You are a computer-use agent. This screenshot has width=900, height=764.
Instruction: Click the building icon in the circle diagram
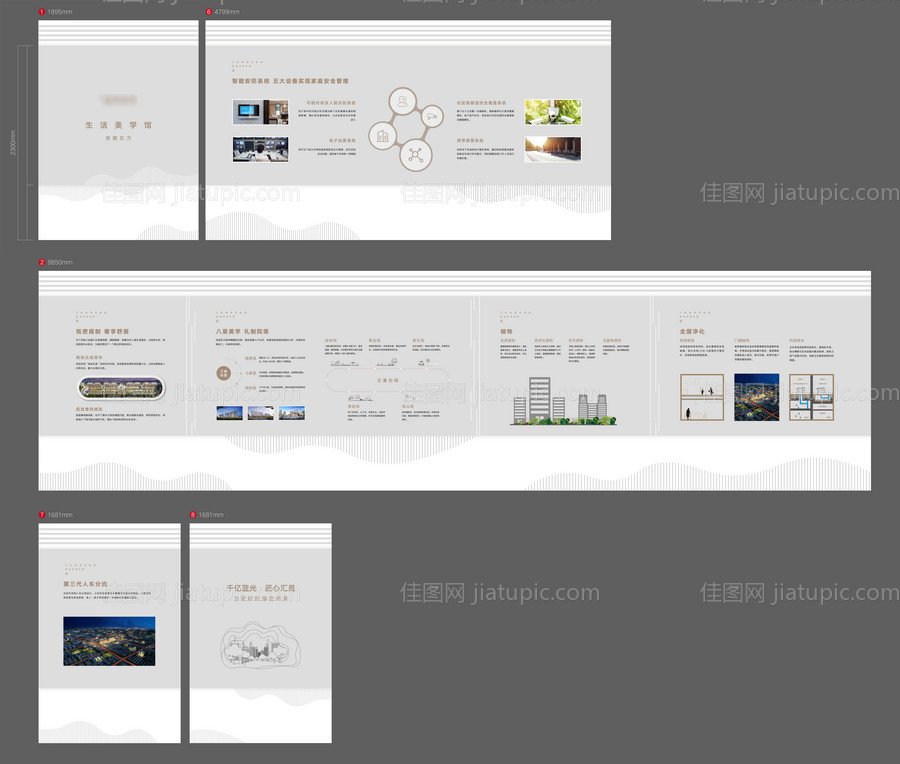pyautogui.click(x=383, y=135)
